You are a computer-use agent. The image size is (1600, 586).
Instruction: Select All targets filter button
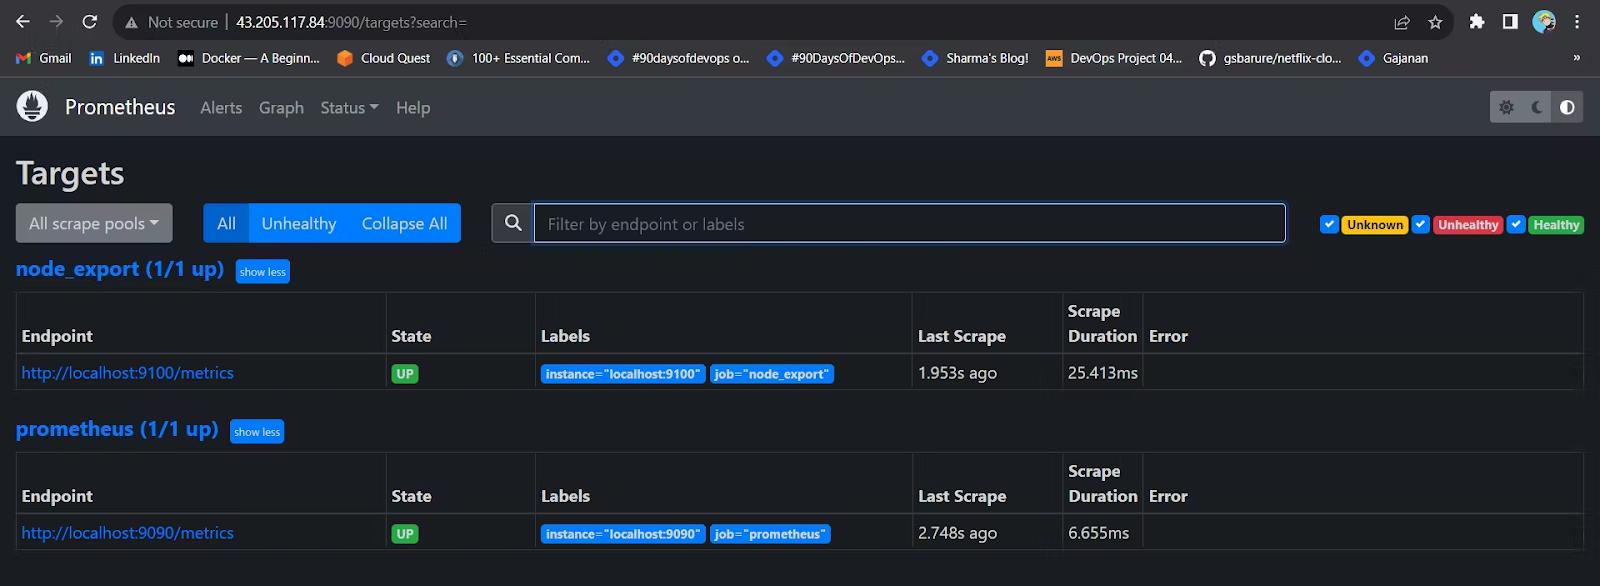[227, 223]
